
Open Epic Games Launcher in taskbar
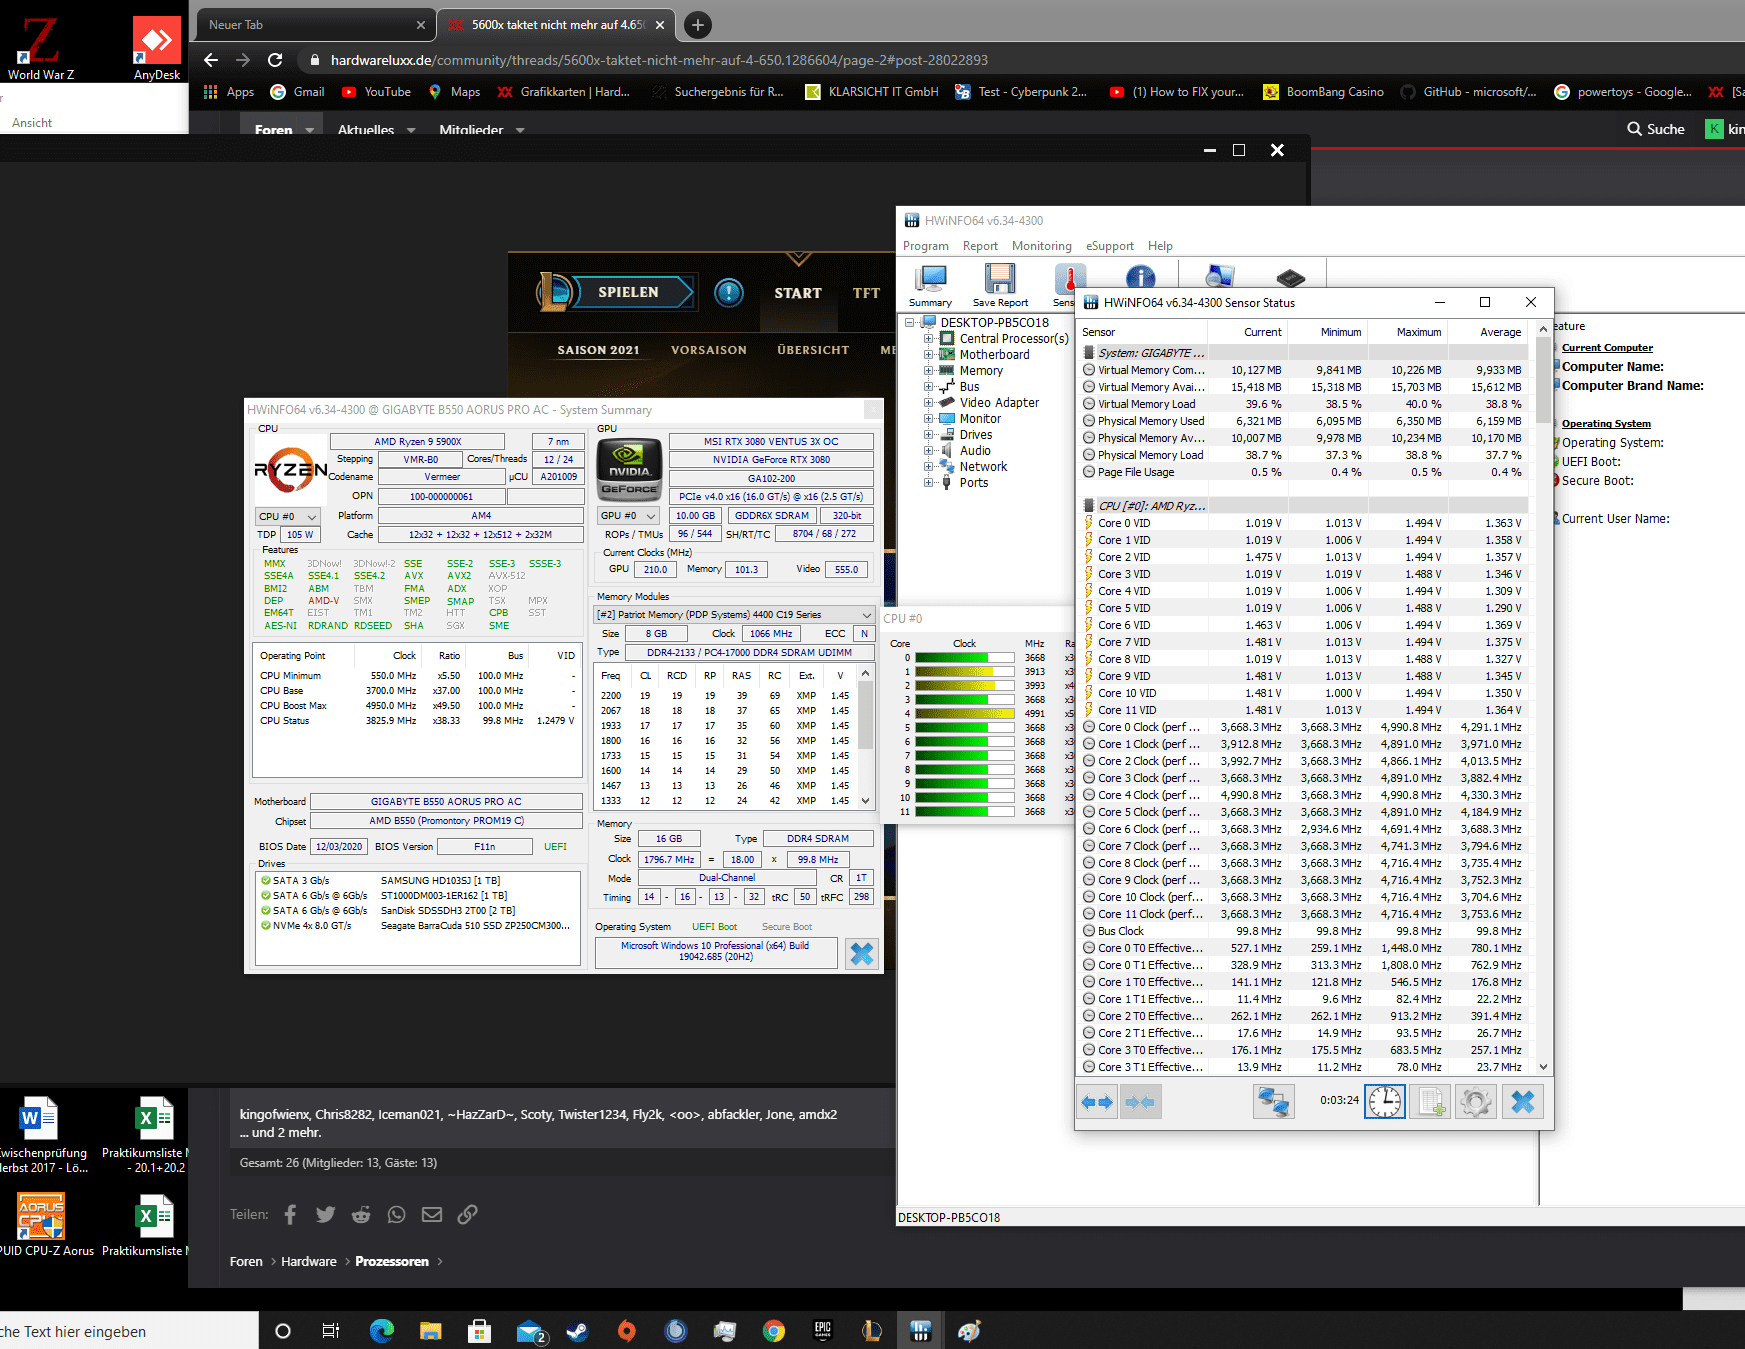(822, 1331)
